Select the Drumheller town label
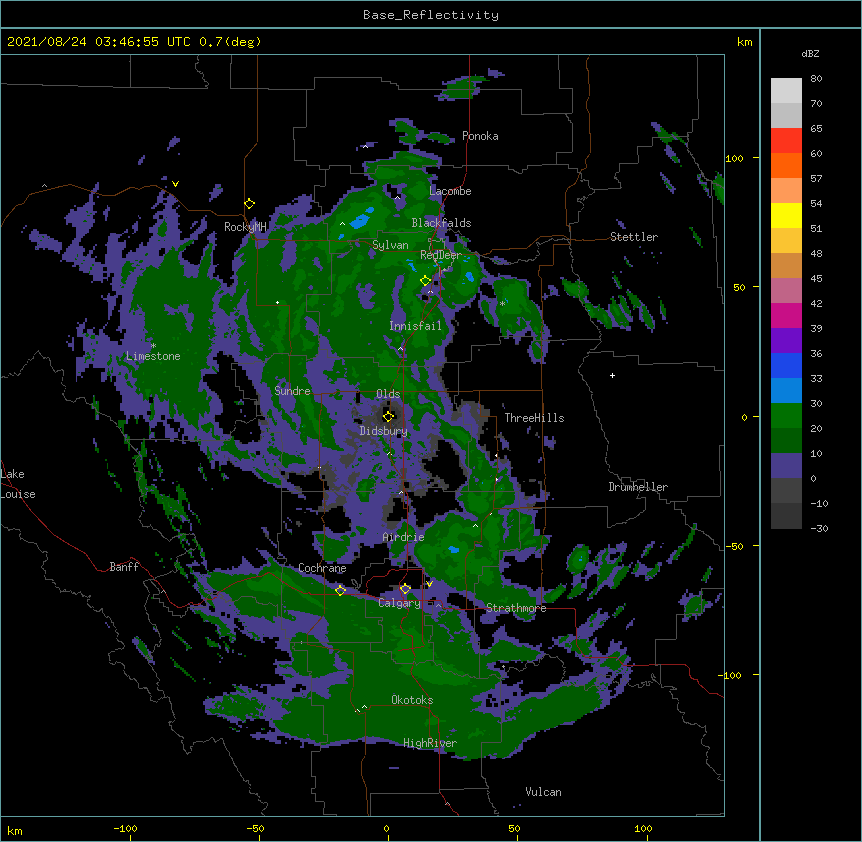This screenshot has width=862, height=842. click(638, 487)
